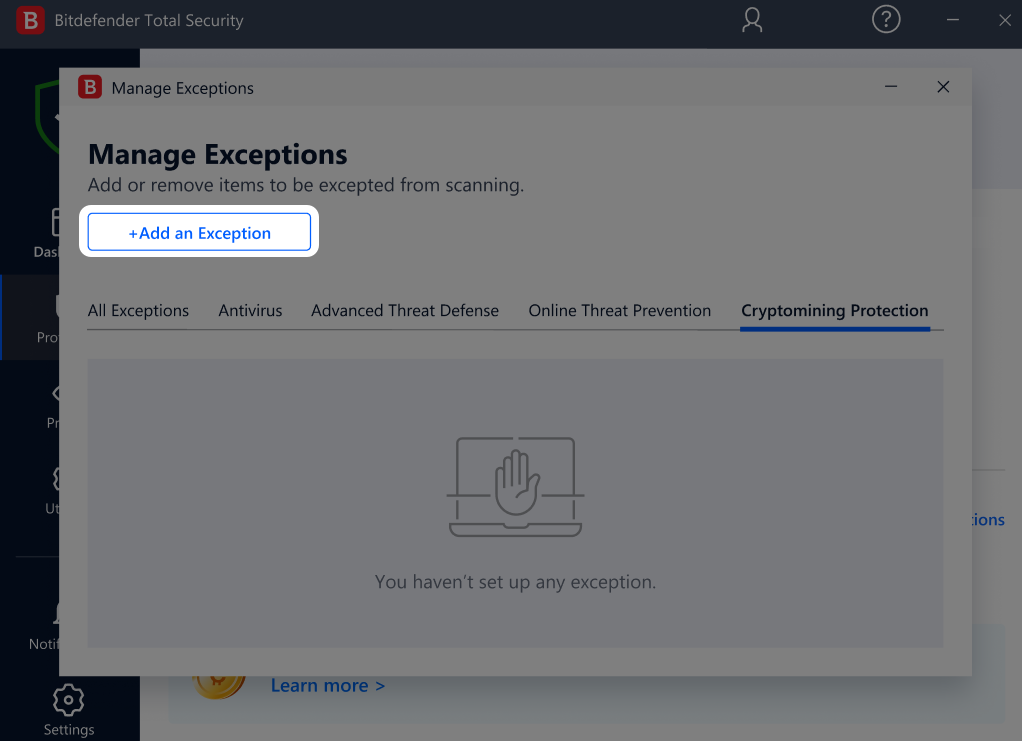Open the Online Threat Prevention tab
Screen dimensions: 1022x741
pos(619,311)
